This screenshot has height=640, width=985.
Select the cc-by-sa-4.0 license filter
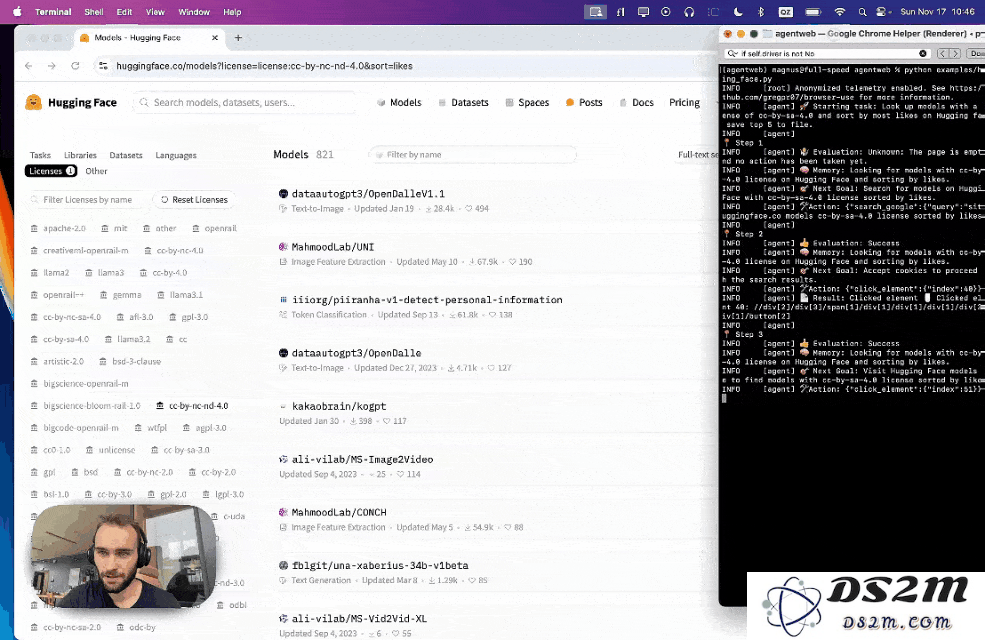(x=60, y=339)
